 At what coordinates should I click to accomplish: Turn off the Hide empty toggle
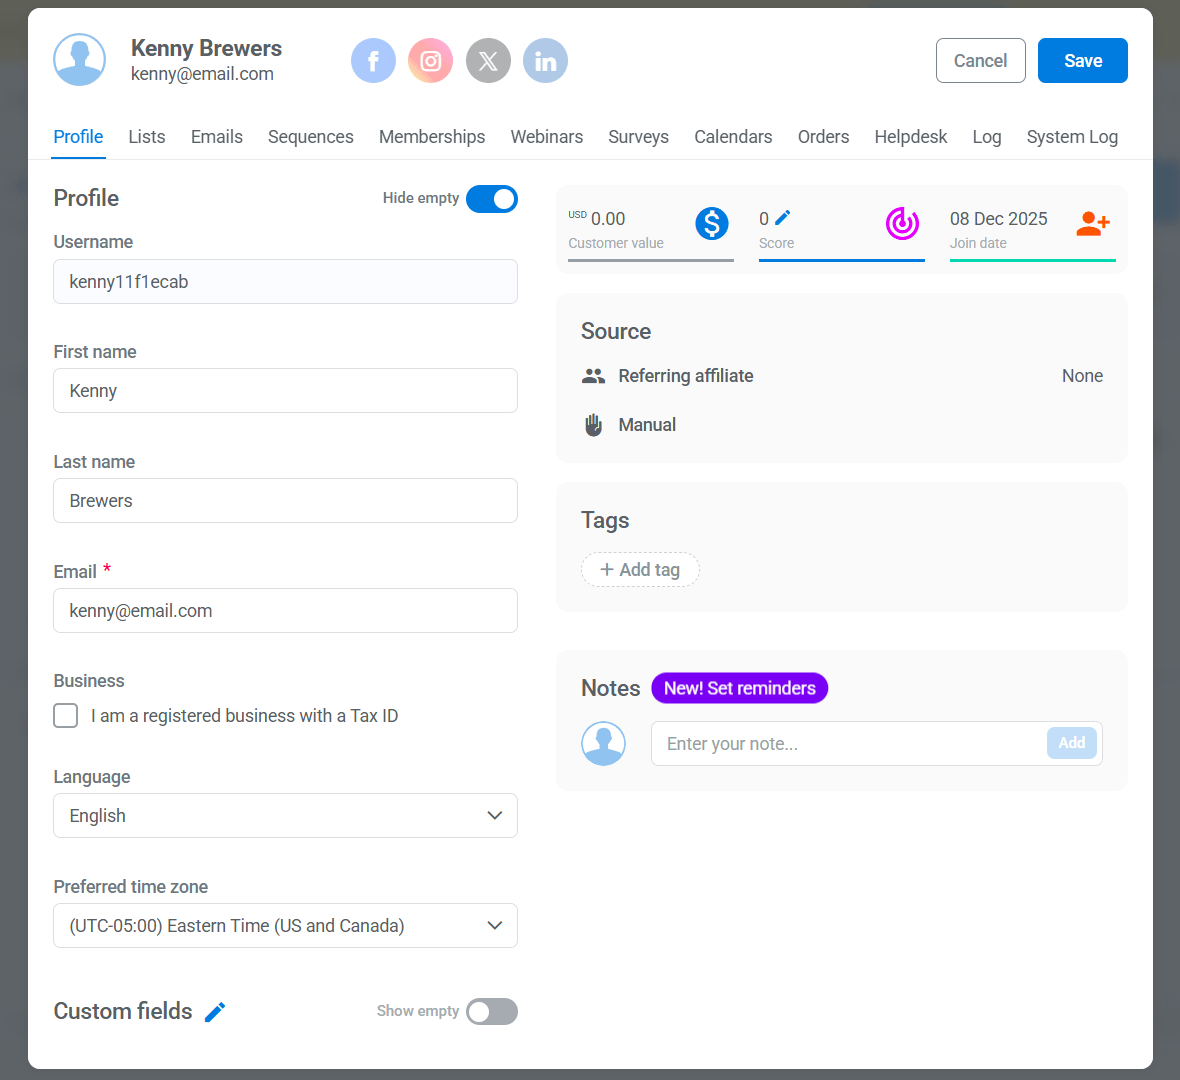[492, 199]
